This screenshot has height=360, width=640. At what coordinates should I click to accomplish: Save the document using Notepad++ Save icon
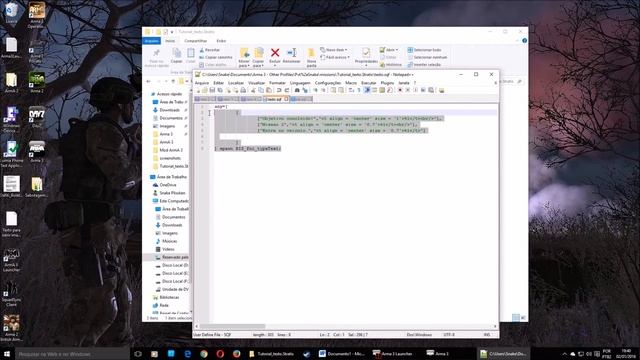(x=212, y=90)
